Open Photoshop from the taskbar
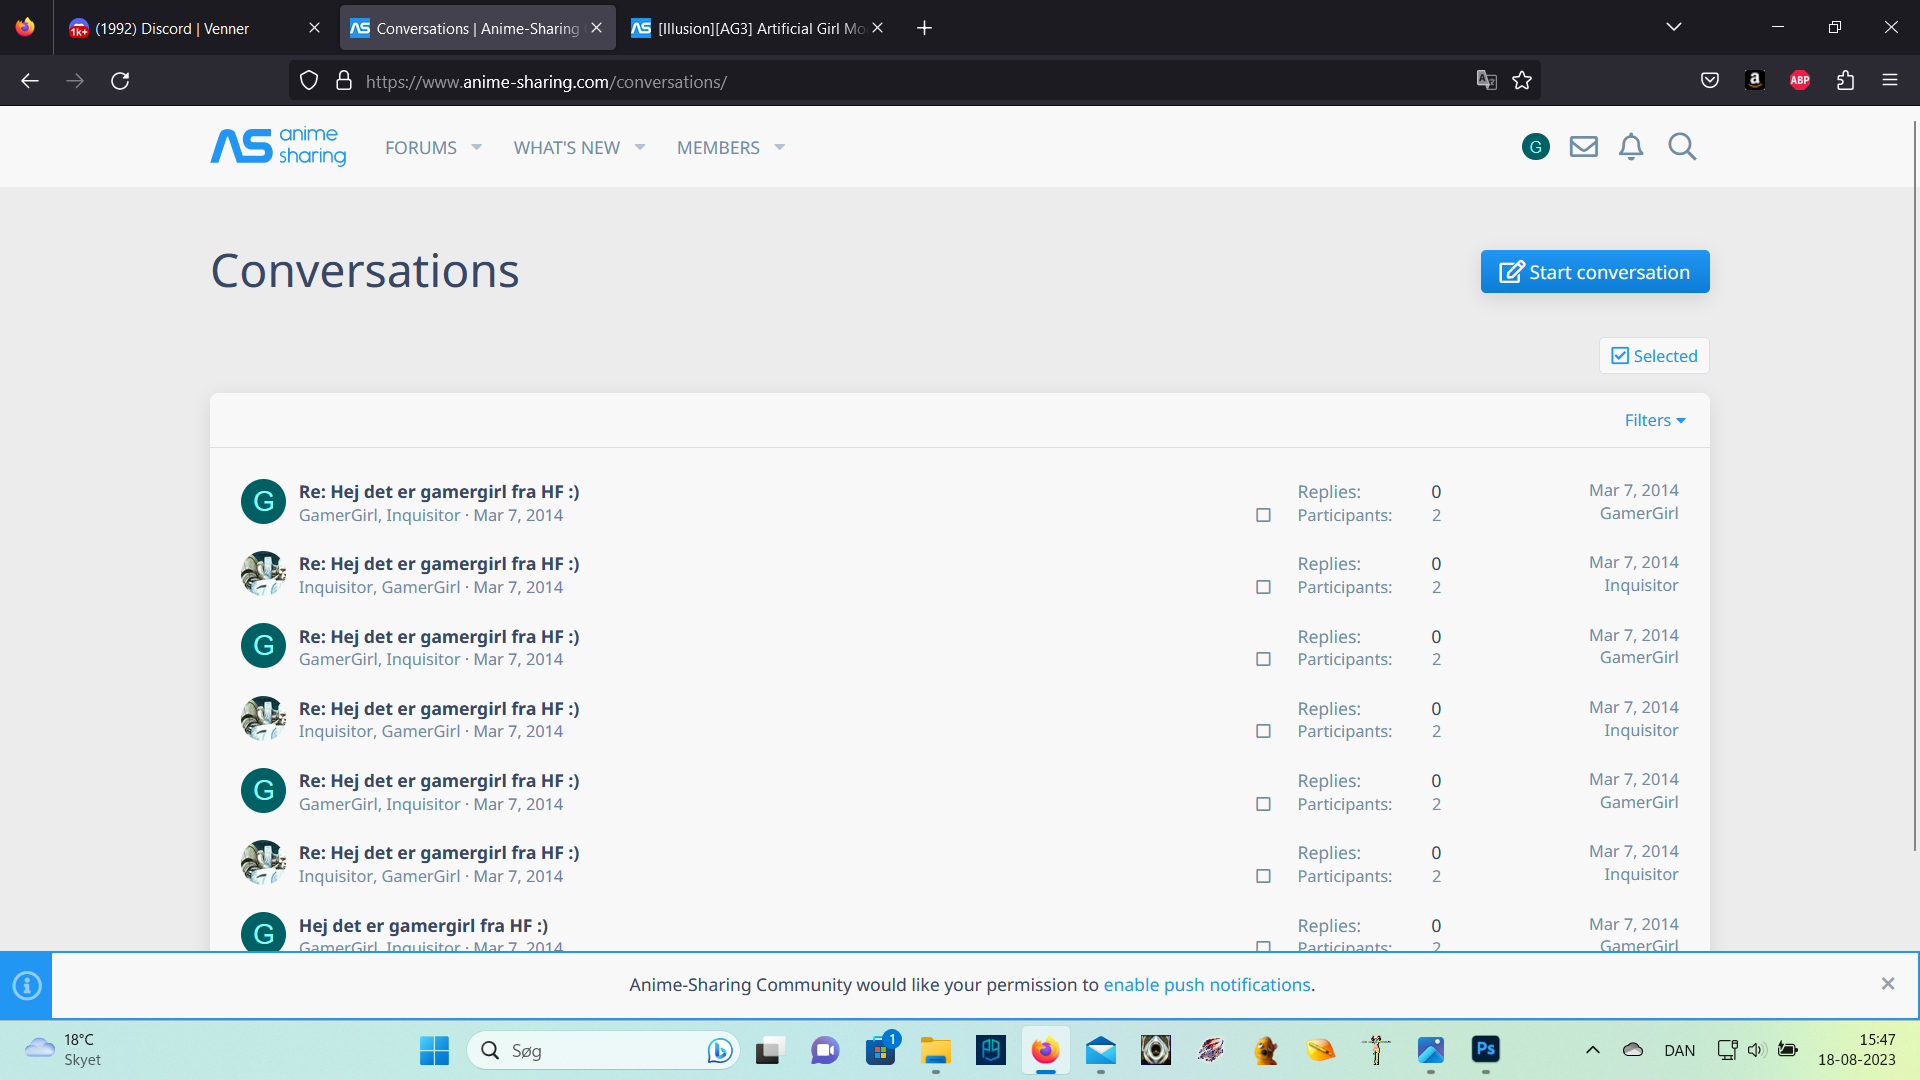Screen dimensions: 1920x1080 tap(1485, 1050)
